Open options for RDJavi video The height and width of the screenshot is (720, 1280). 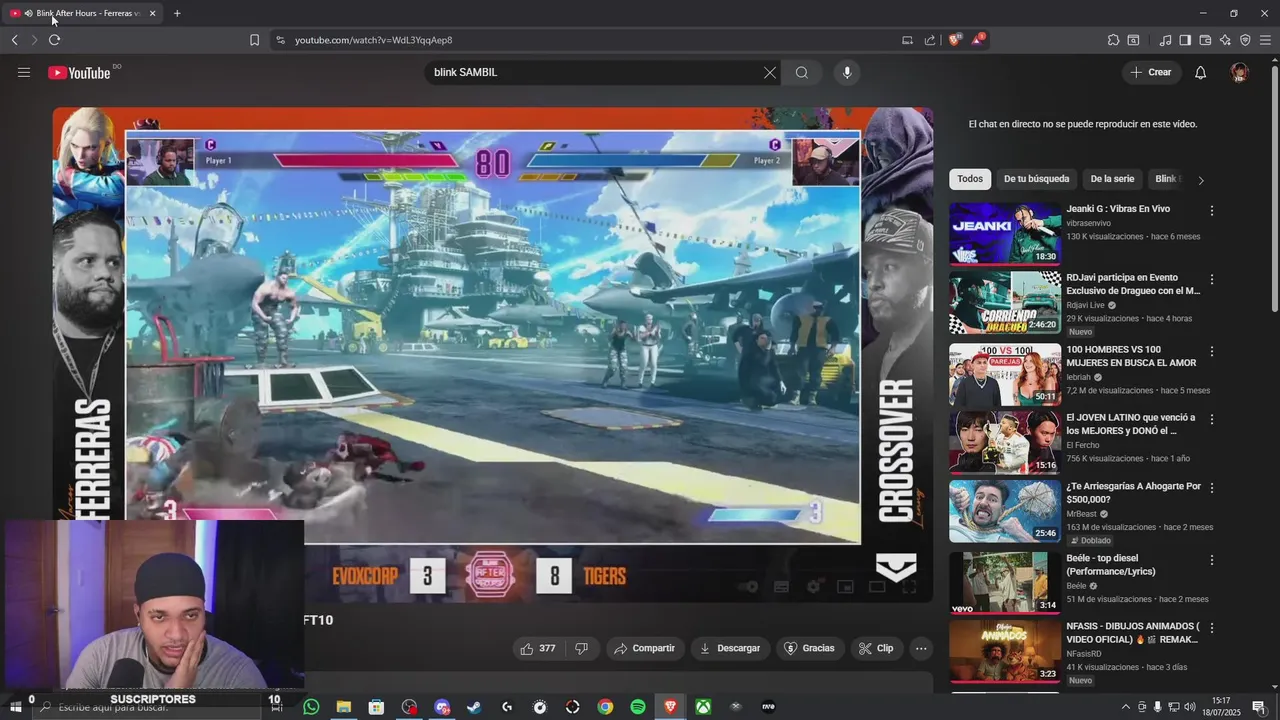pos(1211,280)
